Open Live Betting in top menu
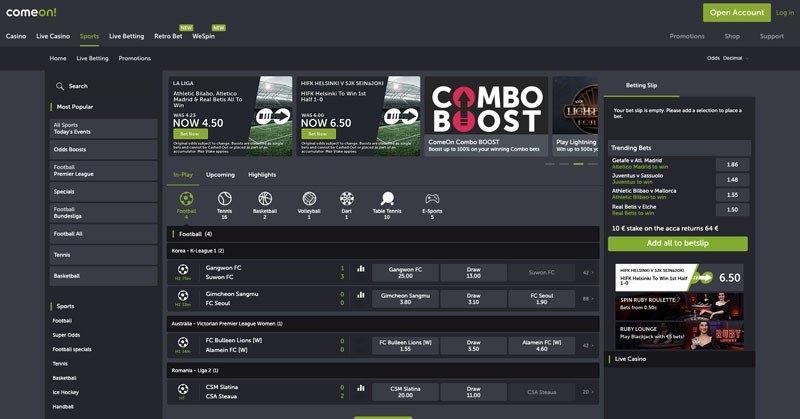Screen dimensions: 800x419 pyautogui.click(x=127, y=36)
